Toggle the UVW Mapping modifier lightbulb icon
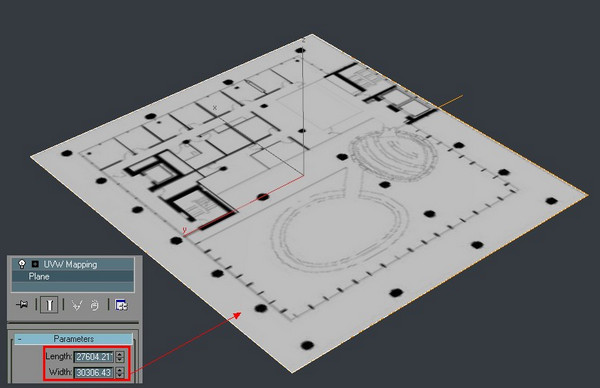The image size is (600, 388). click(x=22, y=264)
